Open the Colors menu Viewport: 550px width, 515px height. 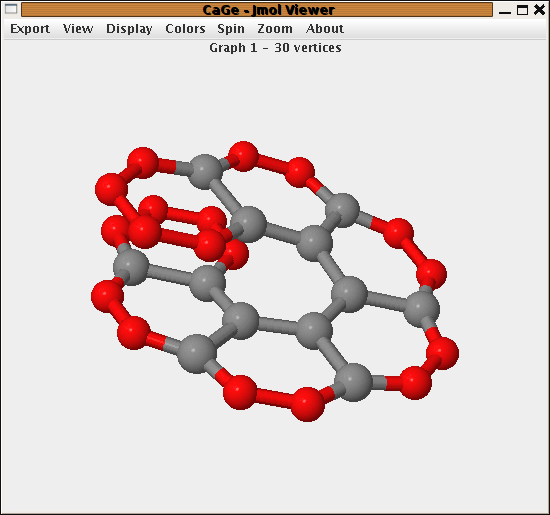185,29
